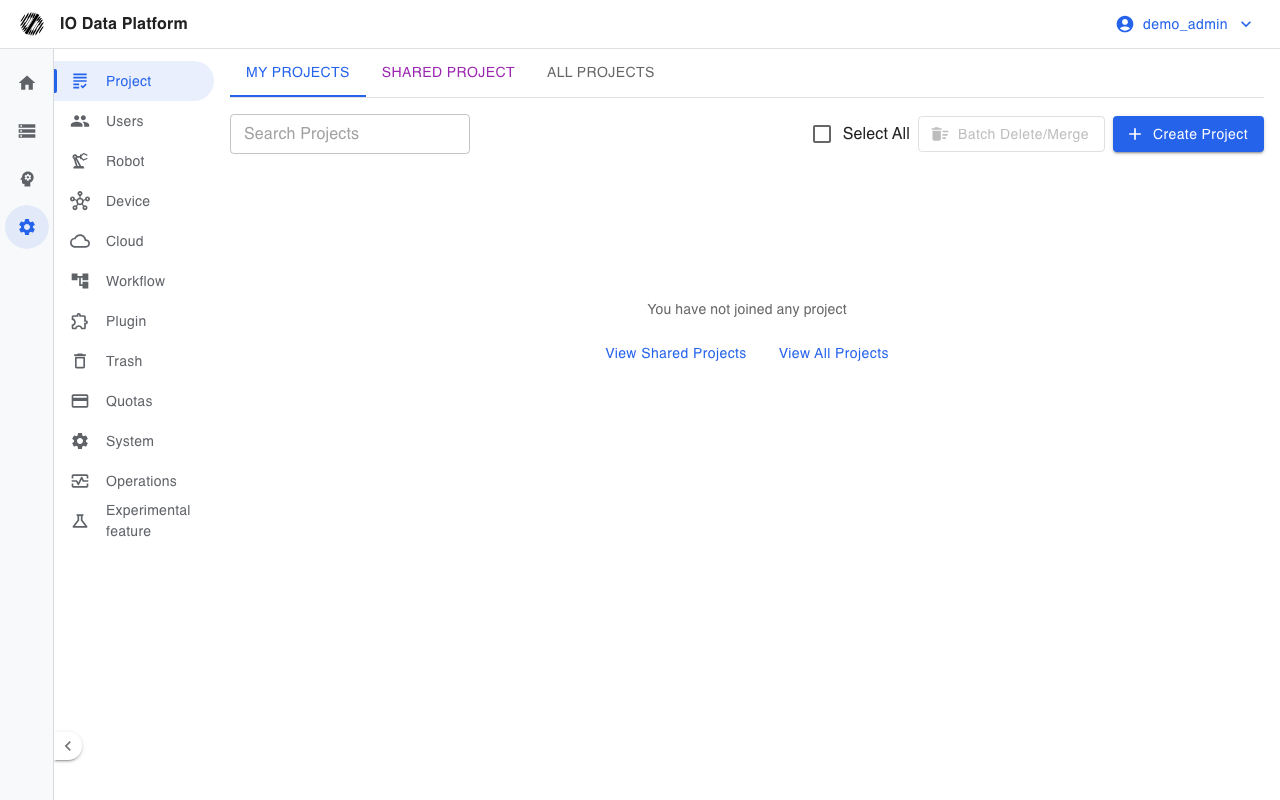
Task: Click the Select All label text
Action: click(876, 134)
